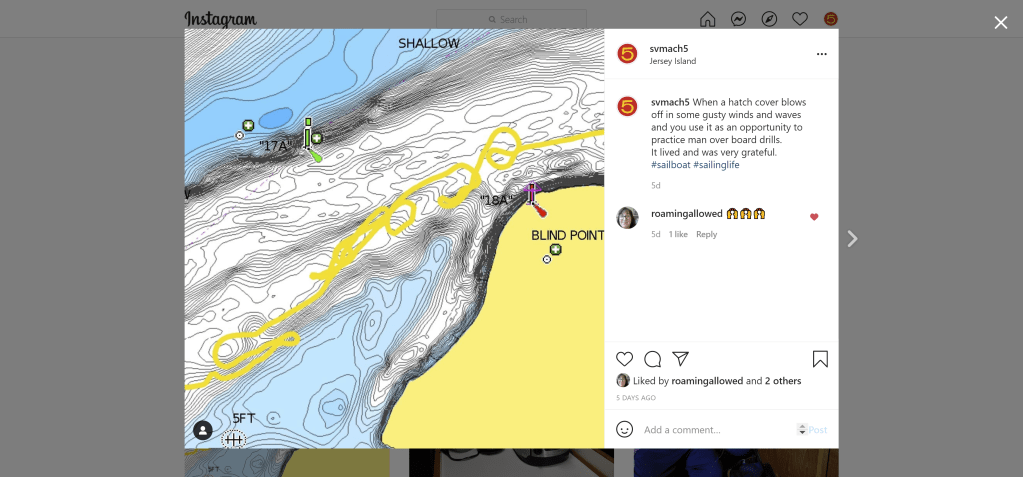Image resolution: width=1023 pixels, height=477 pixels.
Task: Click the tagged people icon on the photo
Action: pyautogui.click(x=203, y=431)
